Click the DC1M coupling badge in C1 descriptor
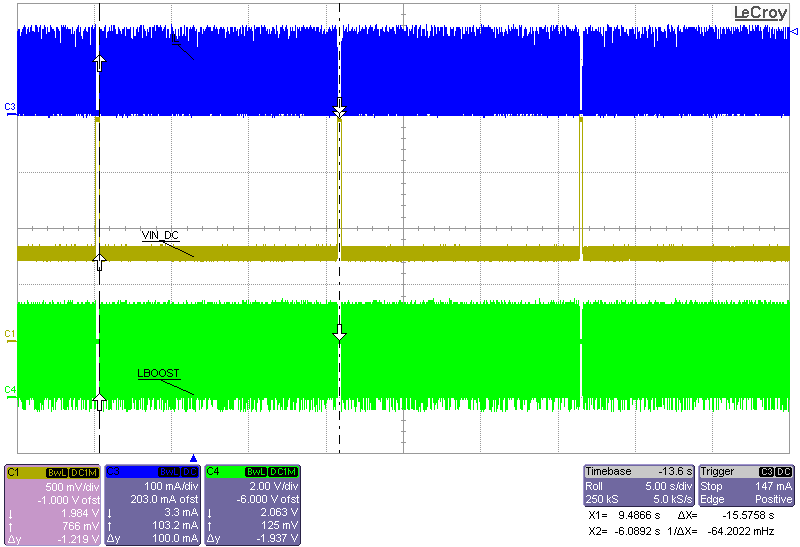 point(84,473)
